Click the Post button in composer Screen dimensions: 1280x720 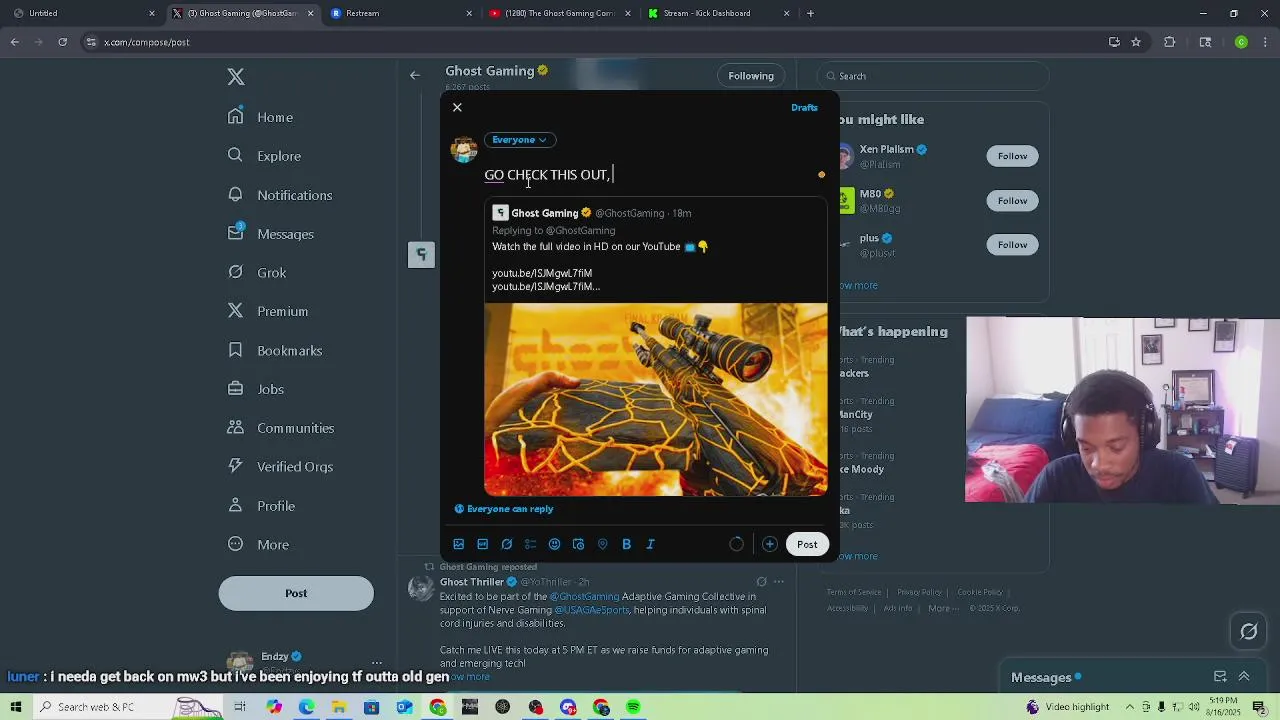(807, 544)
